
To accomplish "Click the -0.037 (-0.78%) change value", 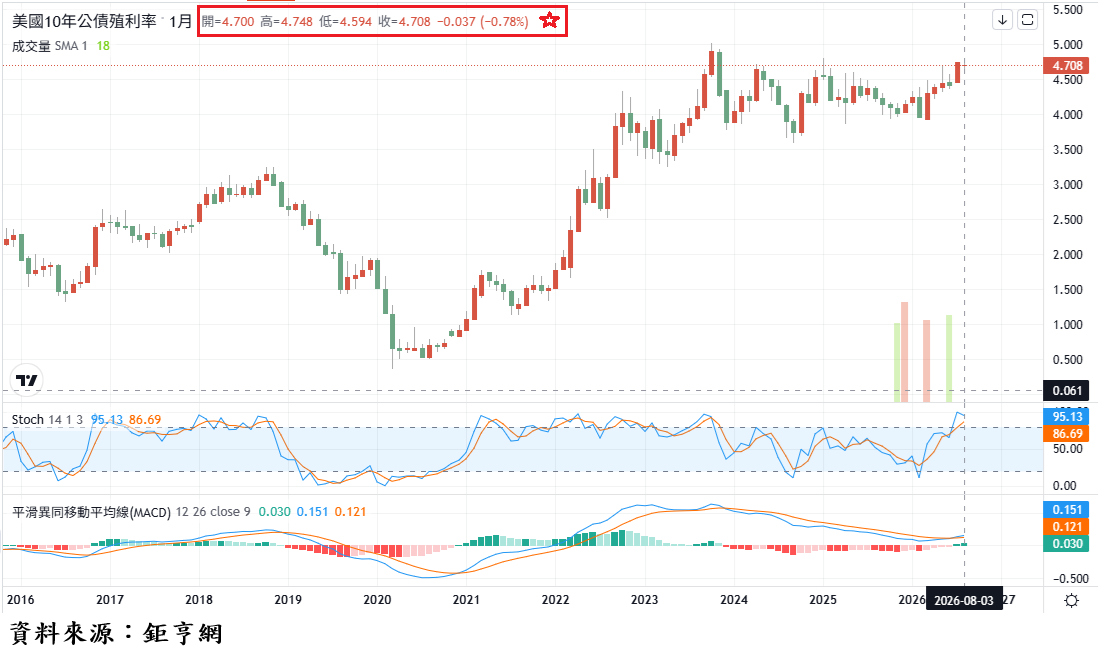I will coord(482,21).
